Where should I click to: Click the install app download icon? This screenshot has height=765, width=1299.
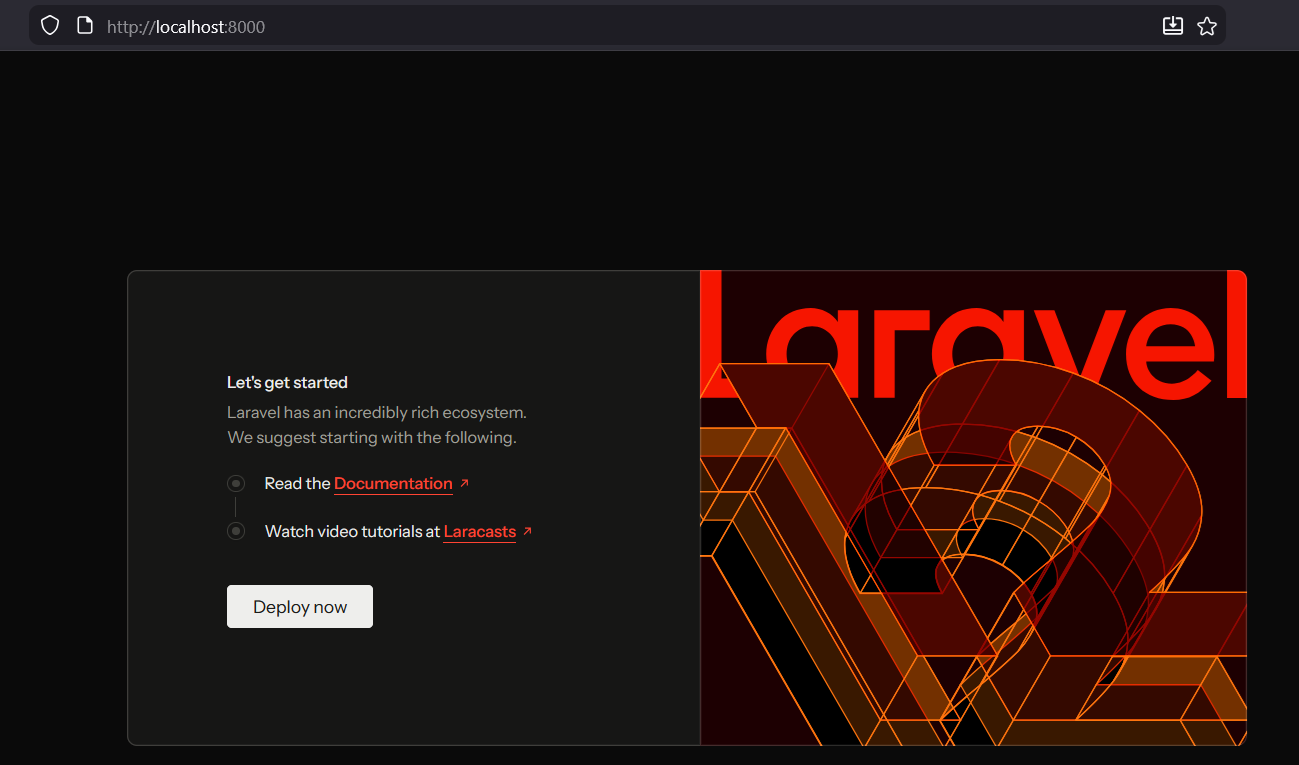click(x=1173, y=26)
